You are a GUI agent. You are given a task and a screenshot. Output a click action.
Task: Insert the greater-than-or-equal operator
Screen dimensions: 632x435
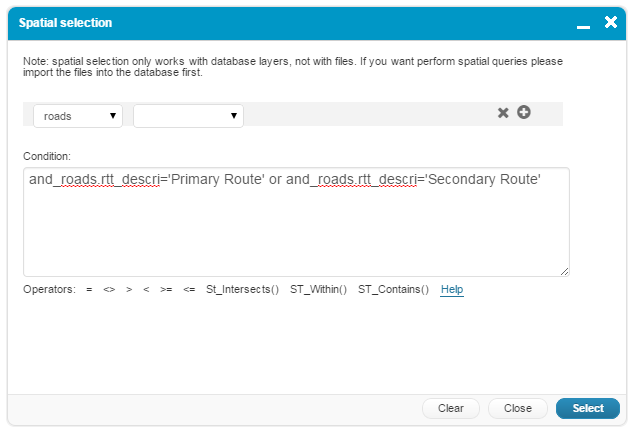(166, 290)
